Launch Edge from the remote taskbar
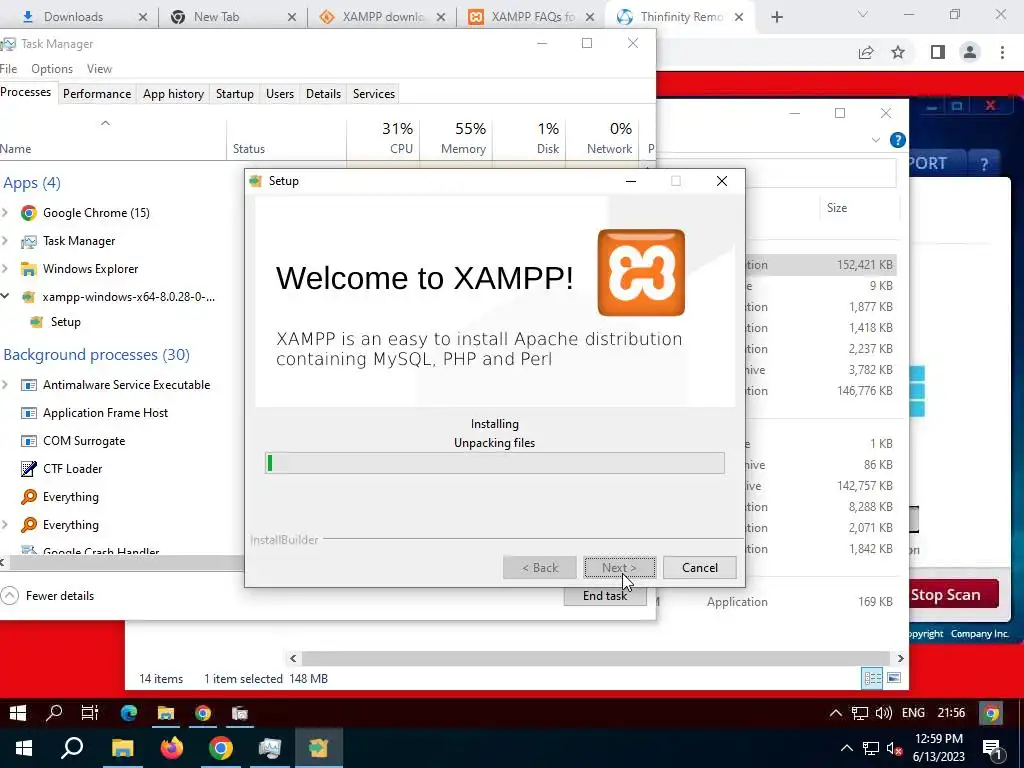 (129, 712)
